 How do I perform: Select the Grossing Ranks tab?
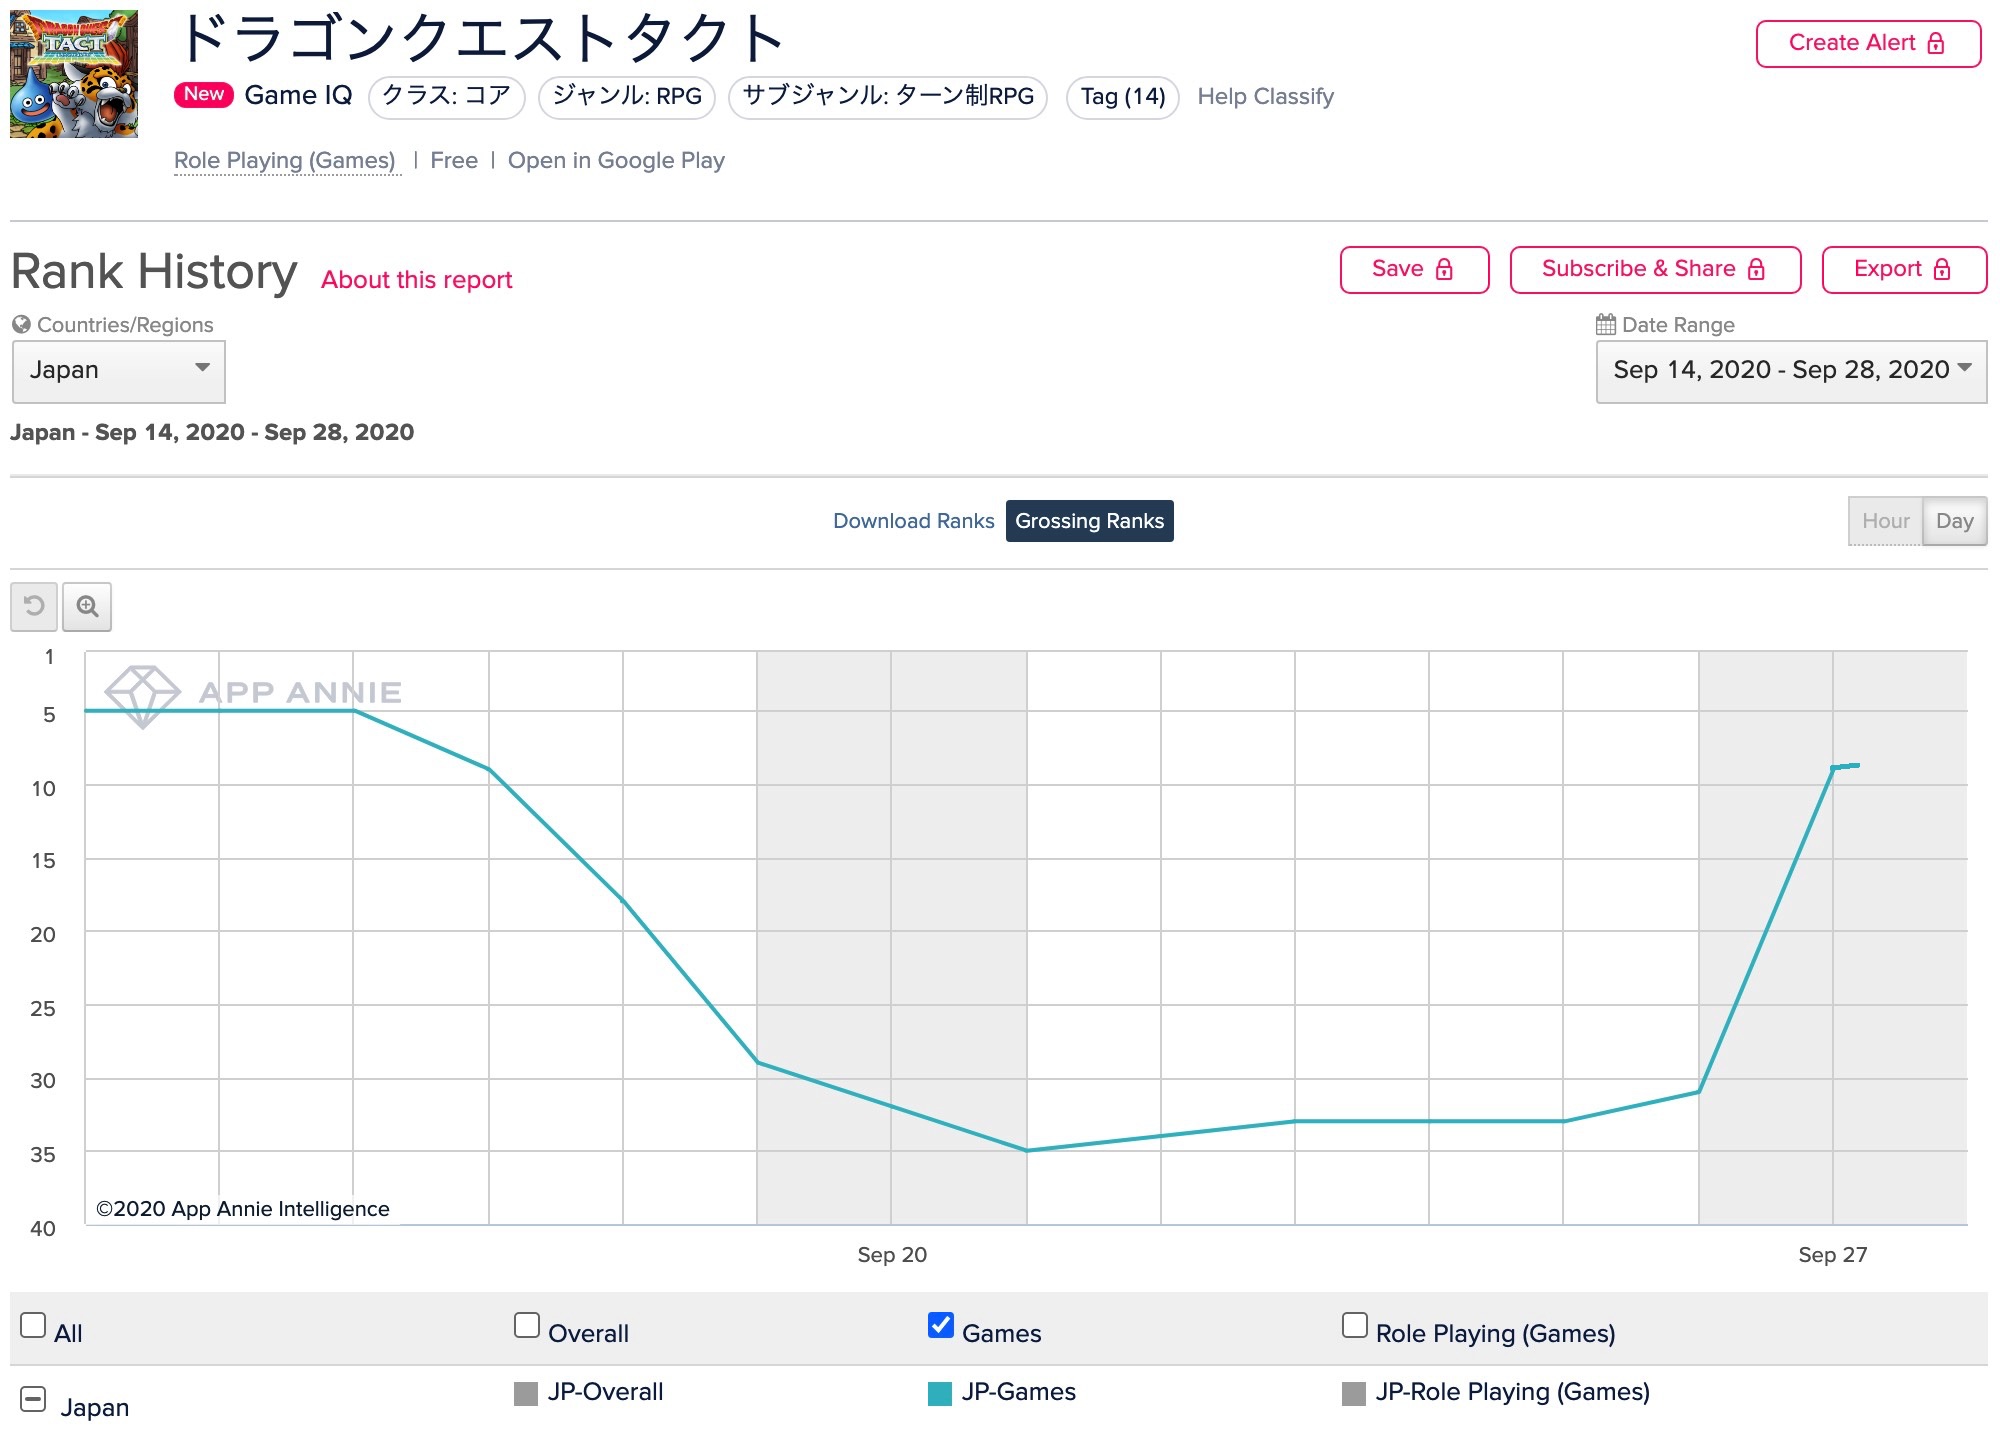point(1089,521)
